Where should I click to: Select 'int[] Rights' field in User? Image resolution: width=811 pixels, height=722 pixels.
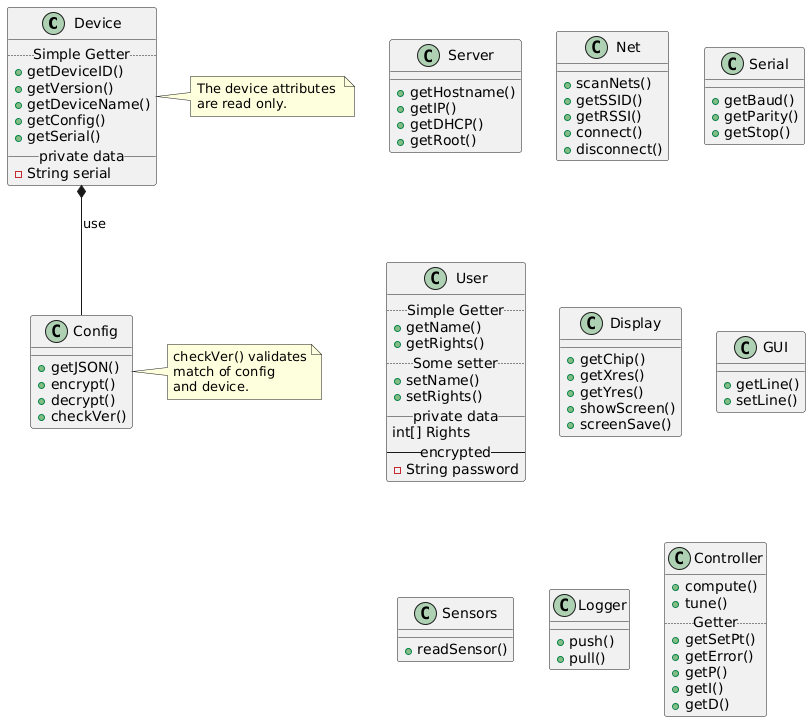pyautogui.click(x=431, y=432)
